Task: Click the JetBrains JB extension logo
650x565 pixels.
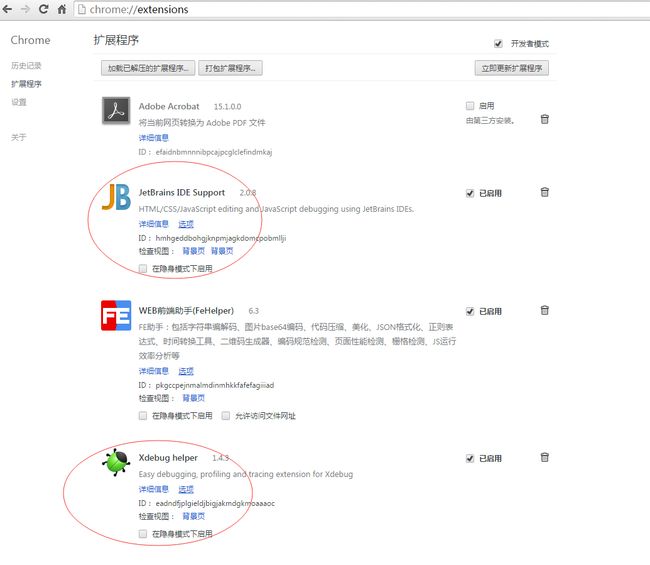Action: click(x=116, y=197)
